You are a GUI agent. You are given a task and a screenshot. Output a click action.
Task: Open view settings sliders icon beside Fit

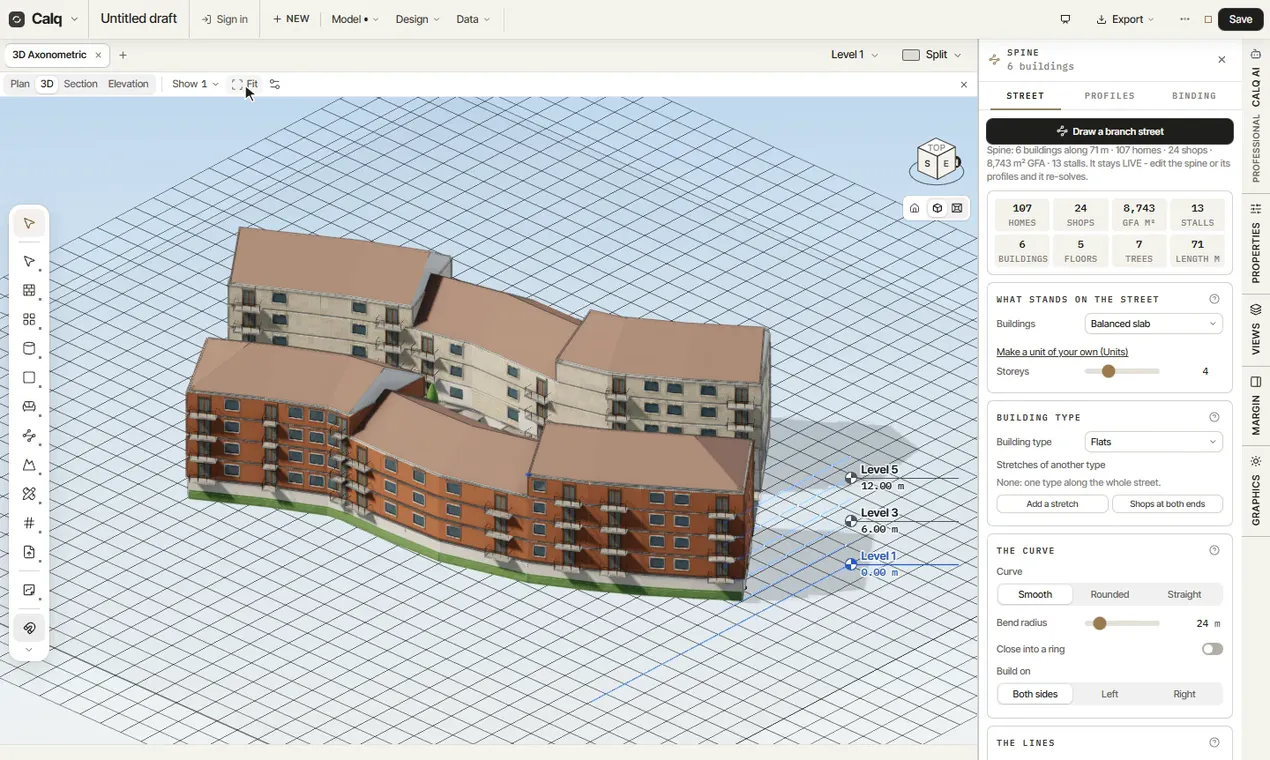click(275, 84)
